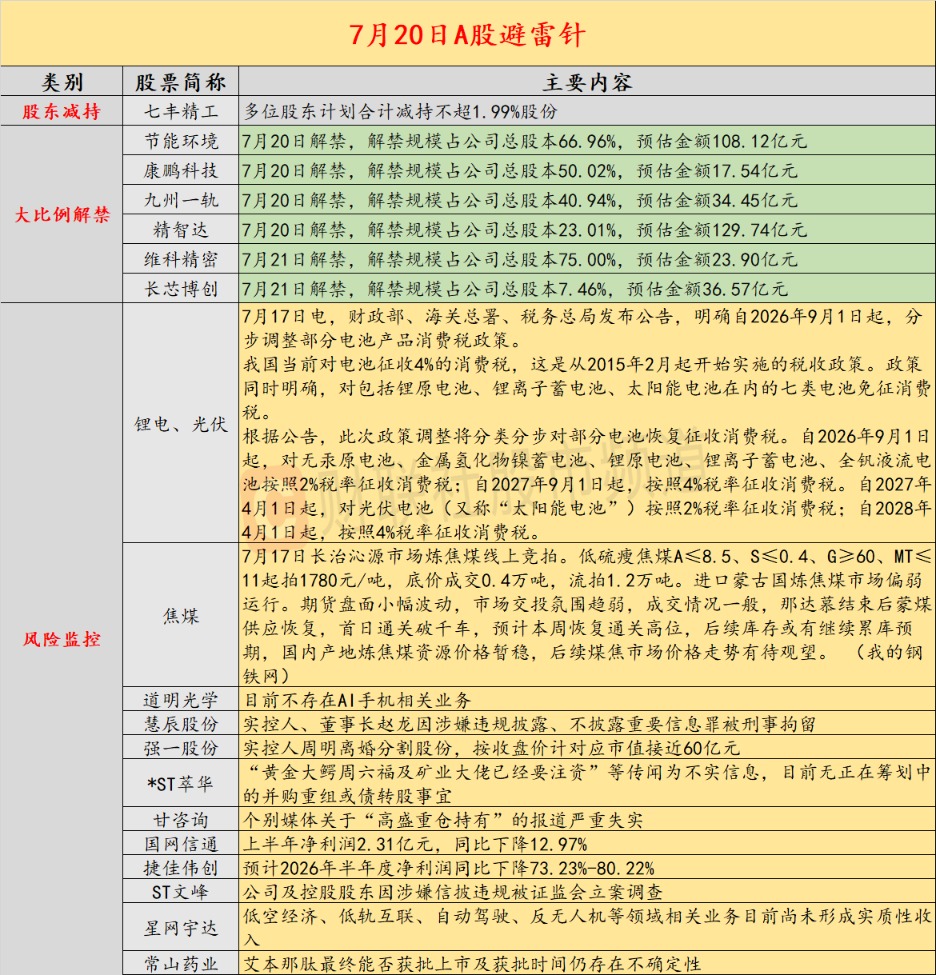Select the 道明光学 stock name cell
Screen dimensions: 936x975
point(181,700)
